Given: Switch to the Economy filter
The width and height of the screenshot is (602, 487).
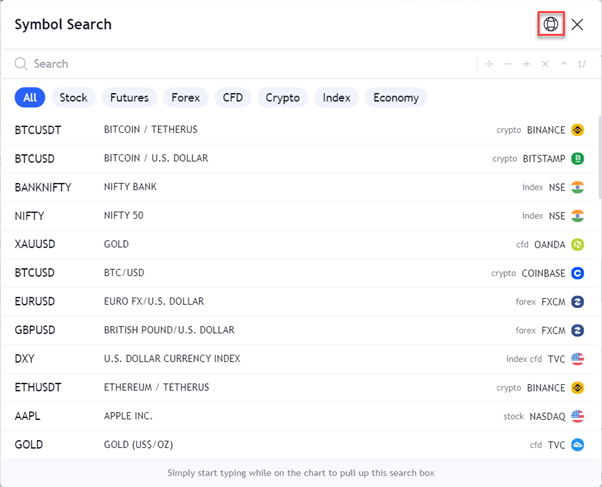Looking at the screenshot, I should [x=396, y=98].
